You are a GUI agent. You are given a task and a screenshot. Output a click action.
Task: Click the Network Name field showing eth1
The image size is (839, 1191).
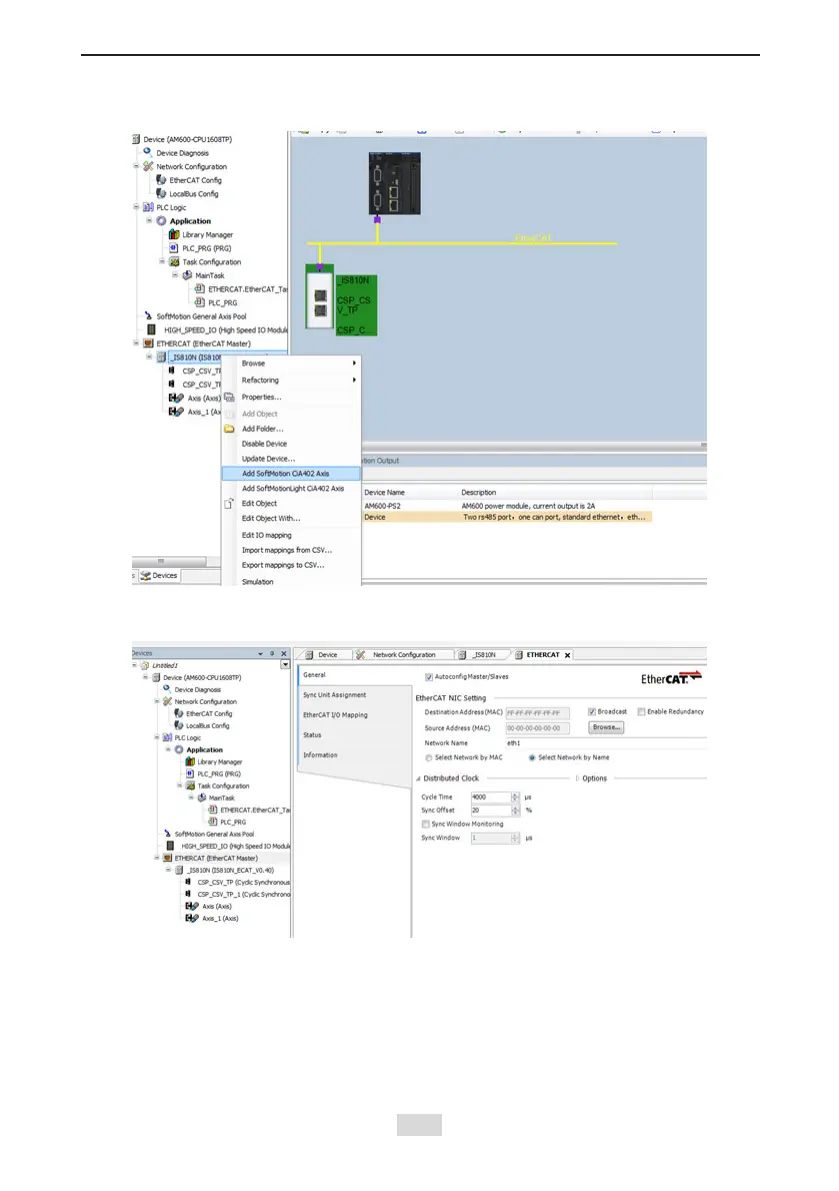coord(606,743)
